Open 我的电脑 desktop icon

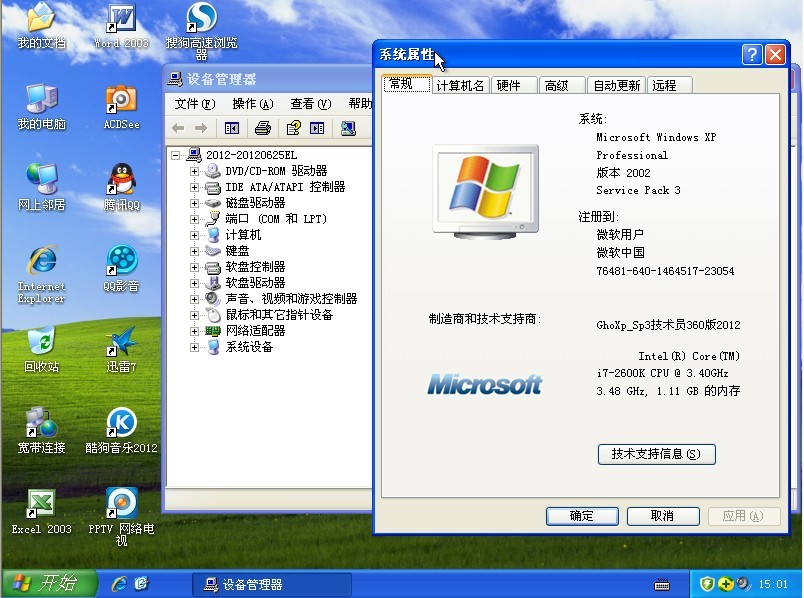coord(41,107)
